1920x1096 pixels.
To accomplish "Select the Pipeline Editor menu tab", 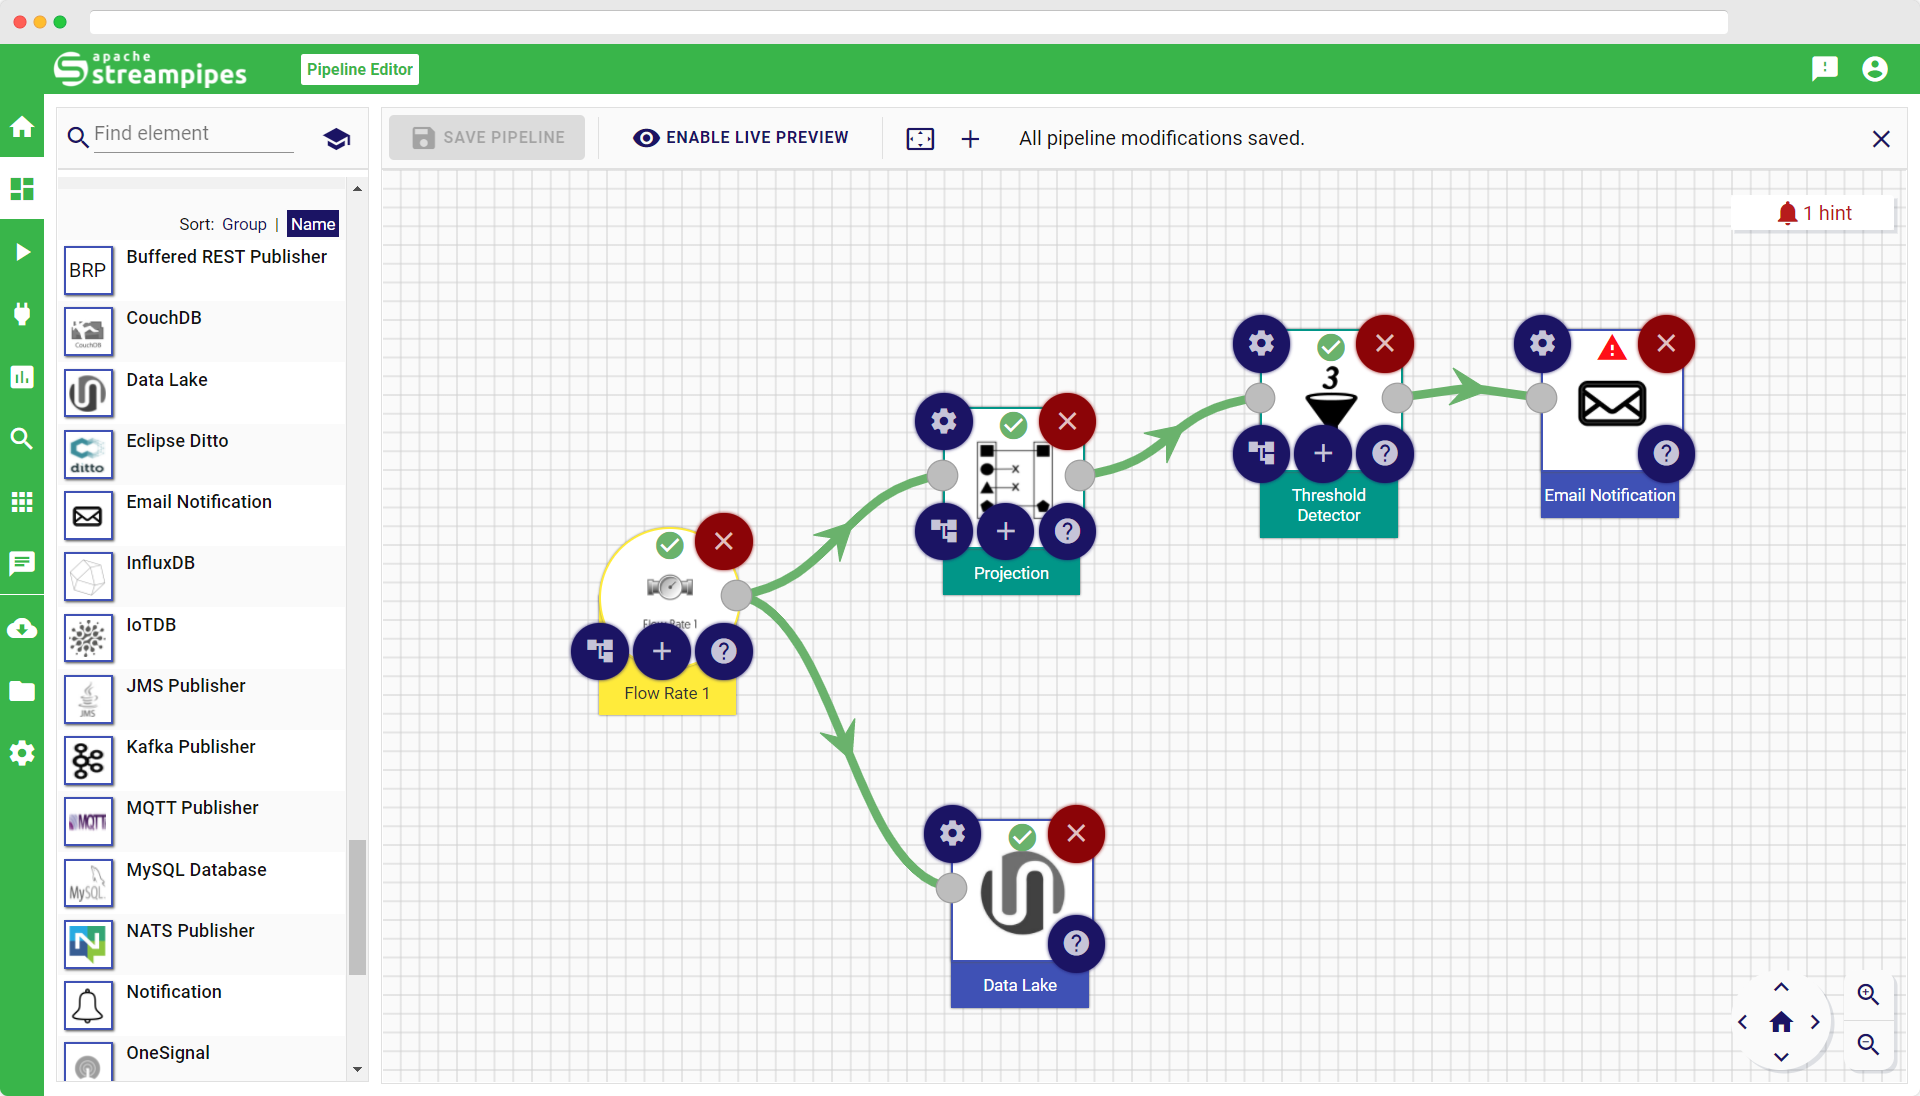I will [x=359, y=69].
